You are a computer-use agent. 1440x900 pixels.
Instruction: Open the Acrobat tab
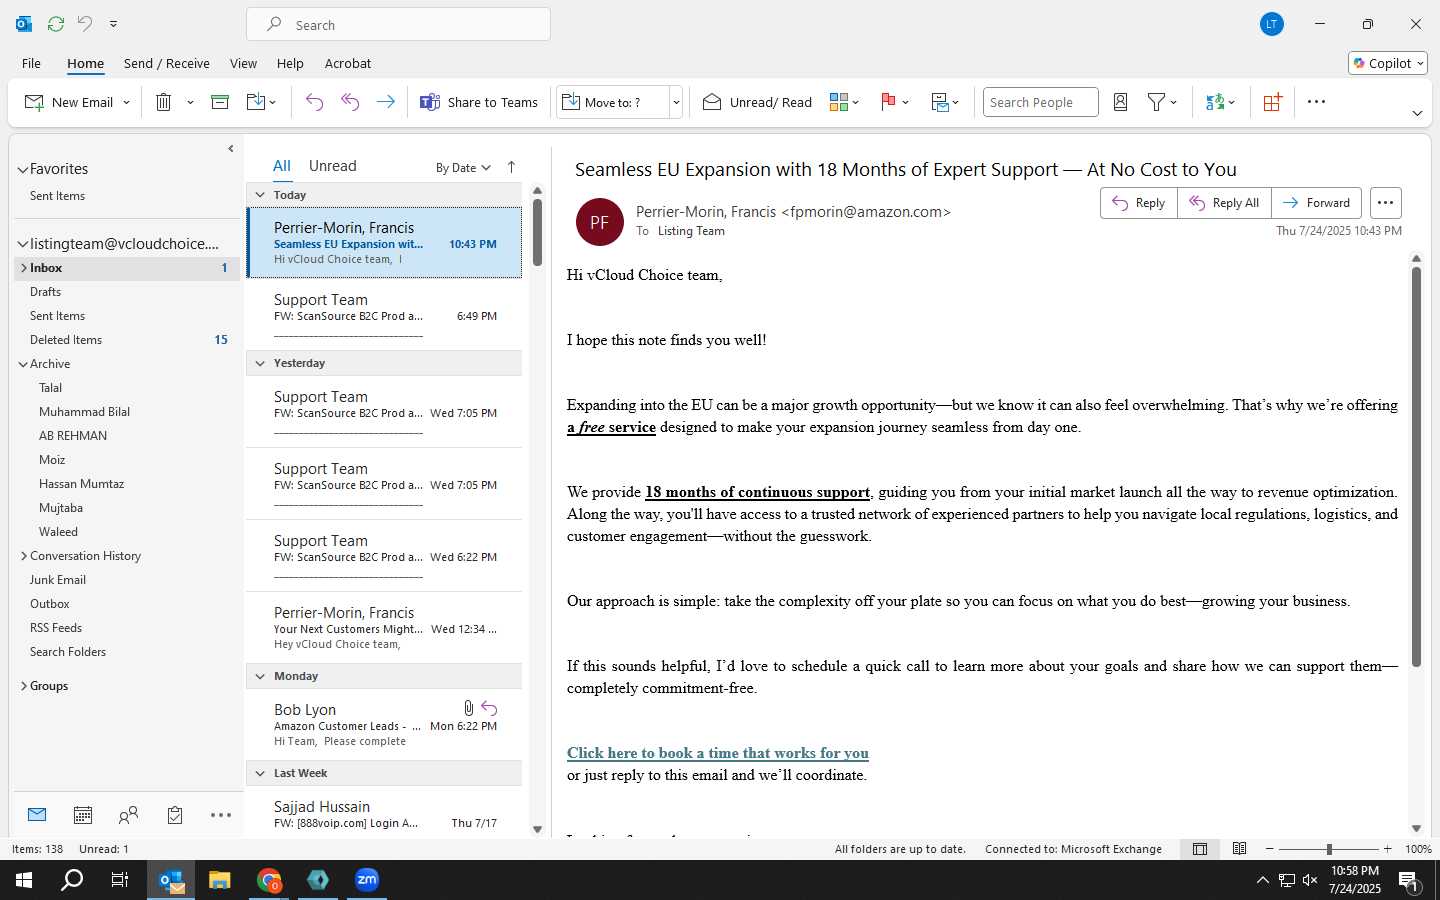point(348,63)
